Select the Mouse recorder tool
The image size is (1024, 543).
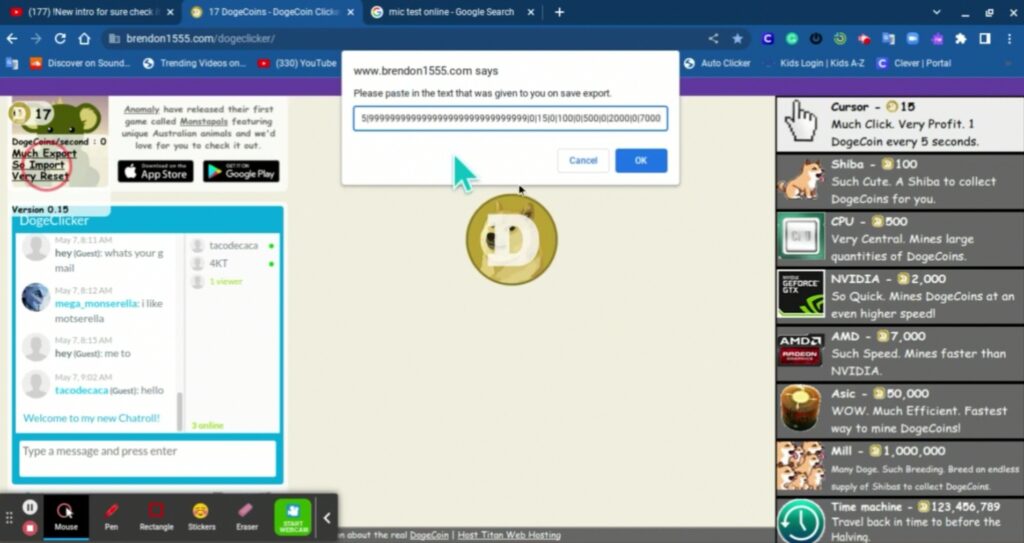click(x=65, y=516)
